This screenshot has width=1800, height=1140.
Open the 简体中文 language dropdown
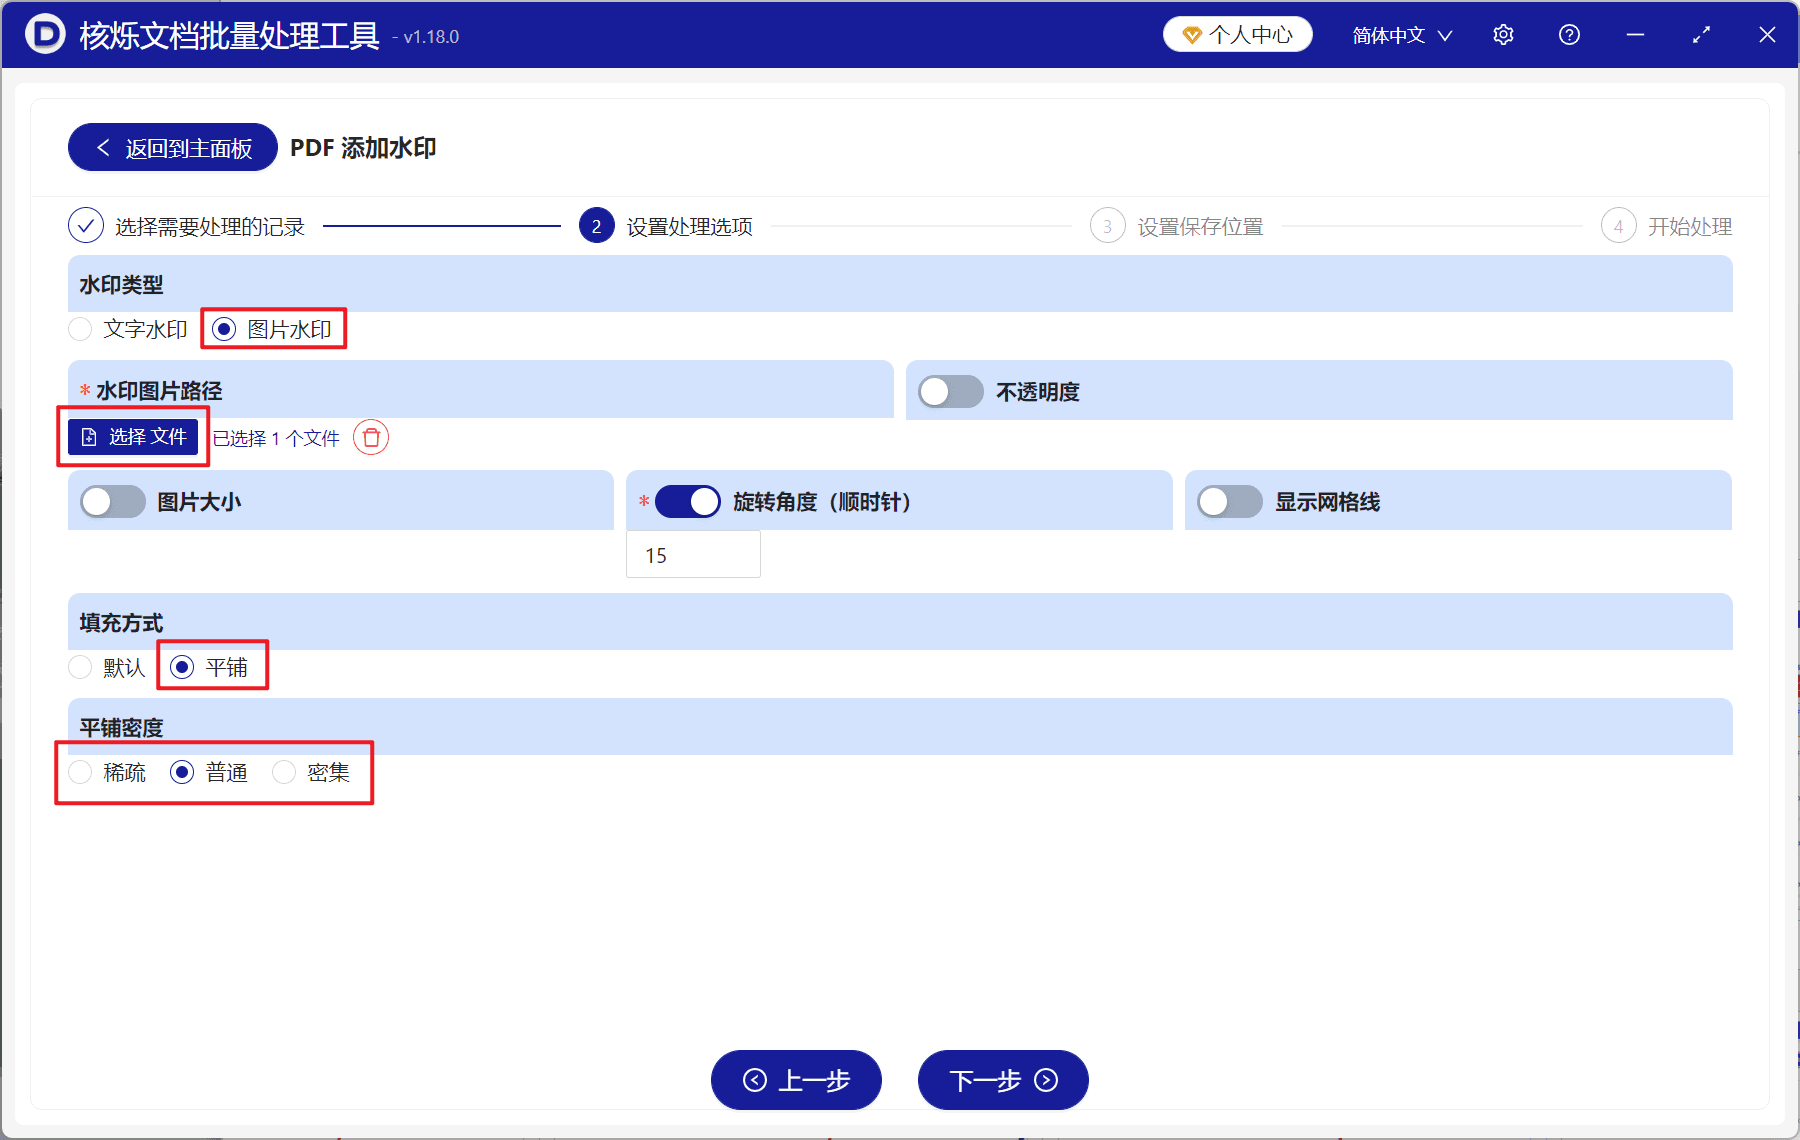[x=1400, y=35]
